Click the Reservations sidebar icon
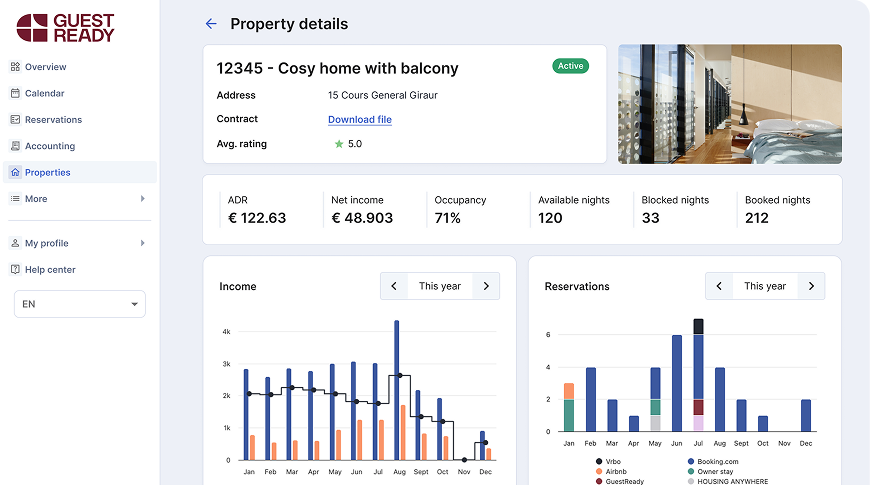The height and width of the screenshot is (485, 870). pos(16,119)
